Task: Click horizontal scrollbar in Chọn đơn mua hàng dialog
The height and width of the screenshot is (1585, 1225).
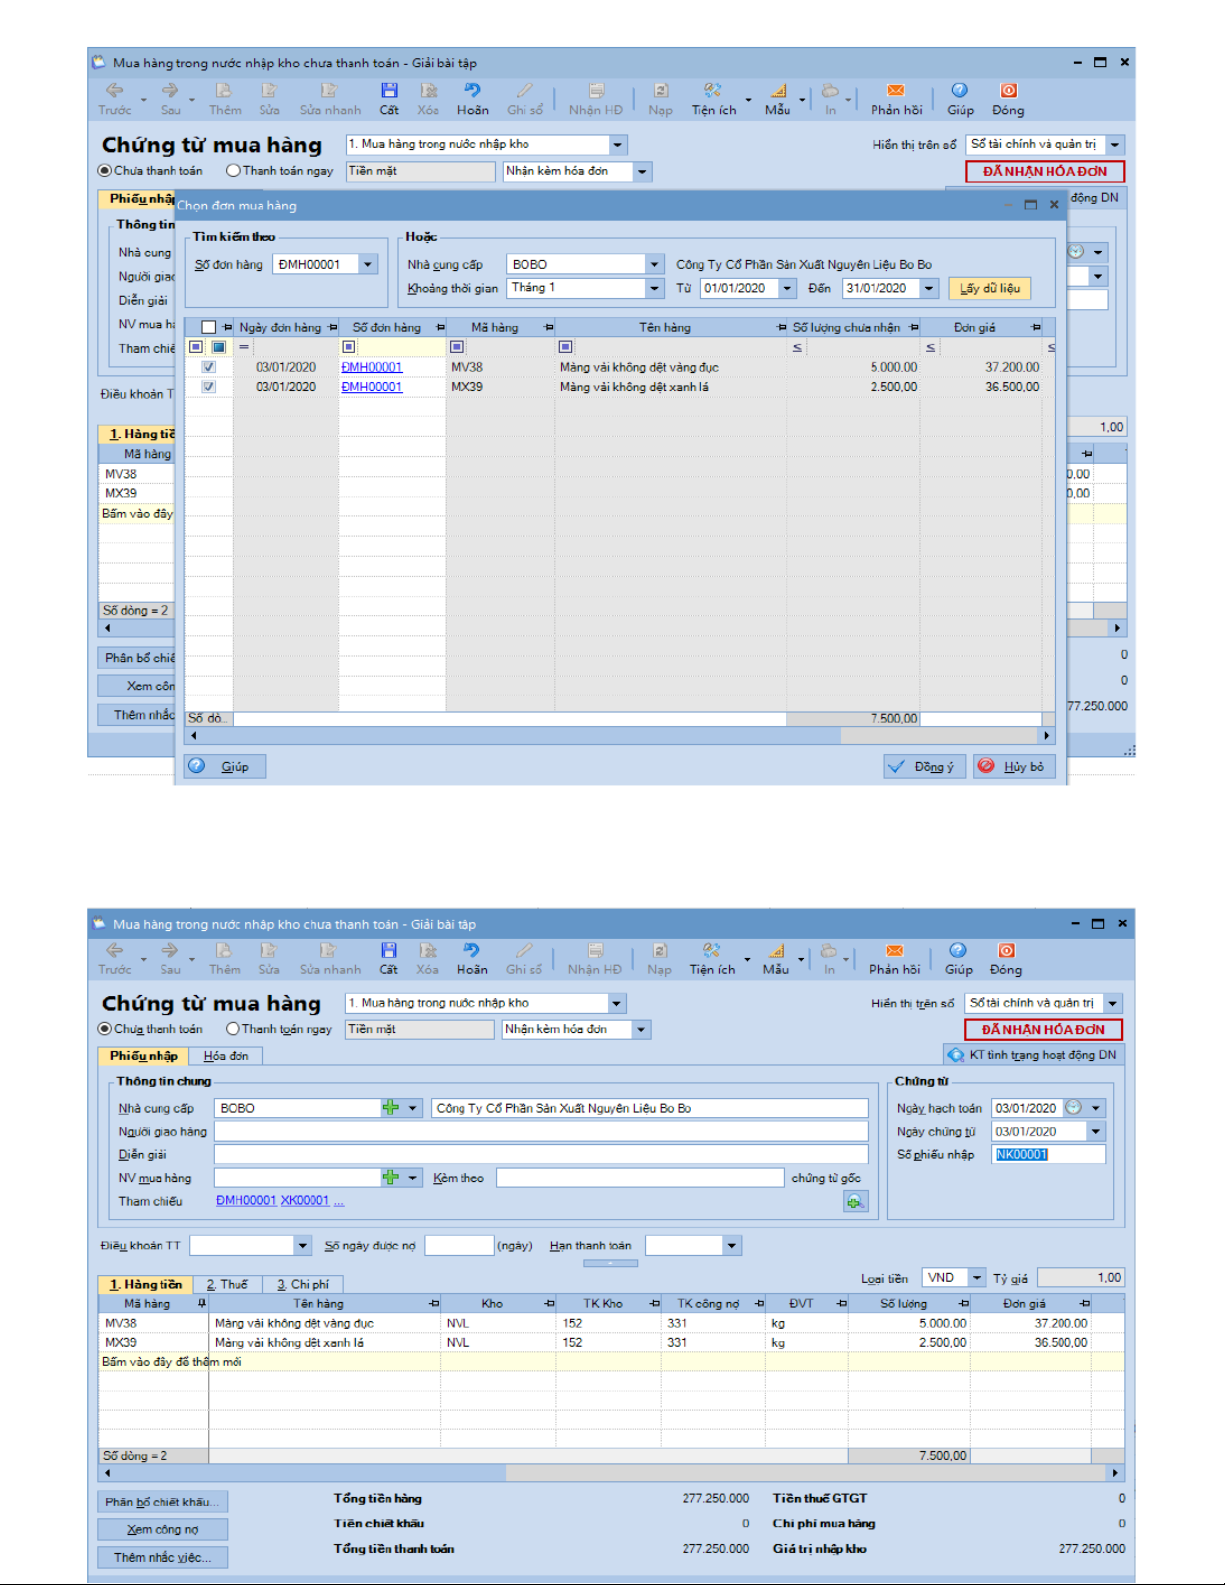Action: click(x=620, y=735)
